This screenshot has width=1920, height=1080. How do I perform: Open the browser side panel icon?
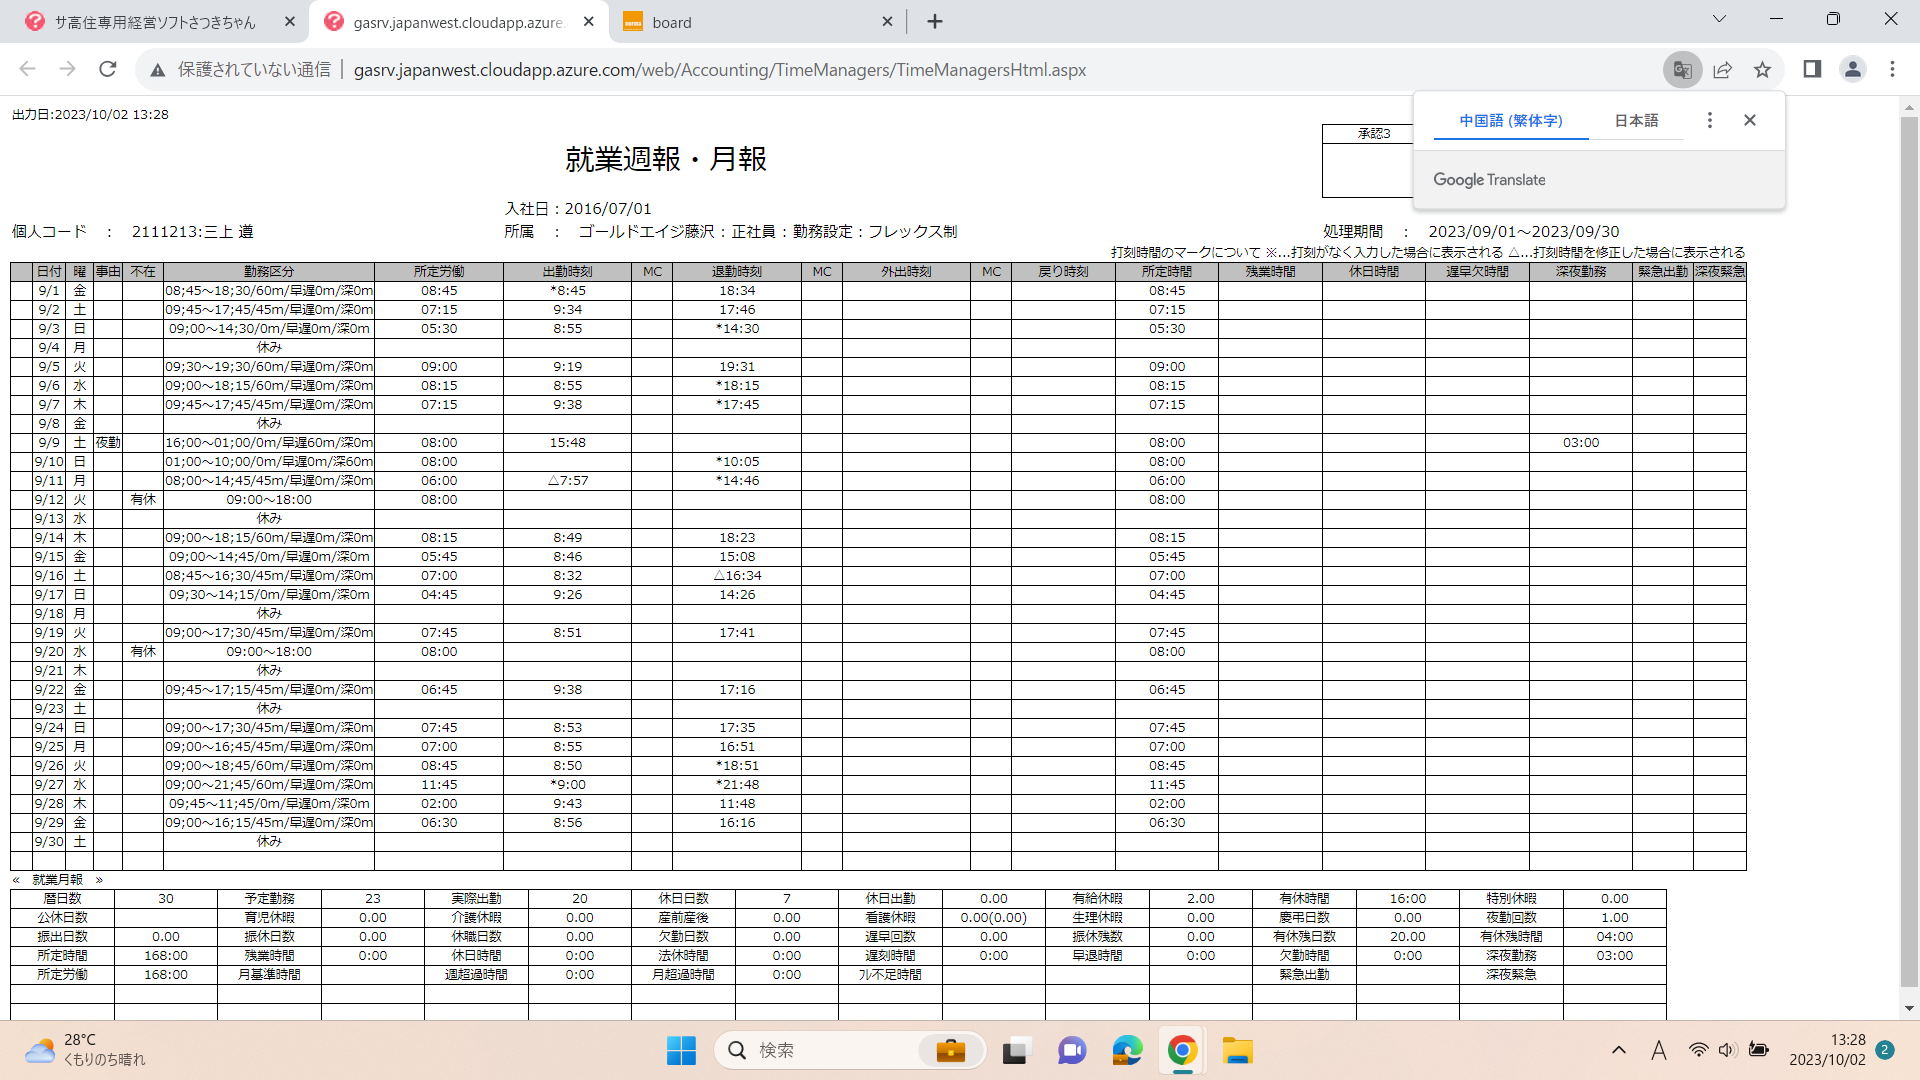(1812, 69)
